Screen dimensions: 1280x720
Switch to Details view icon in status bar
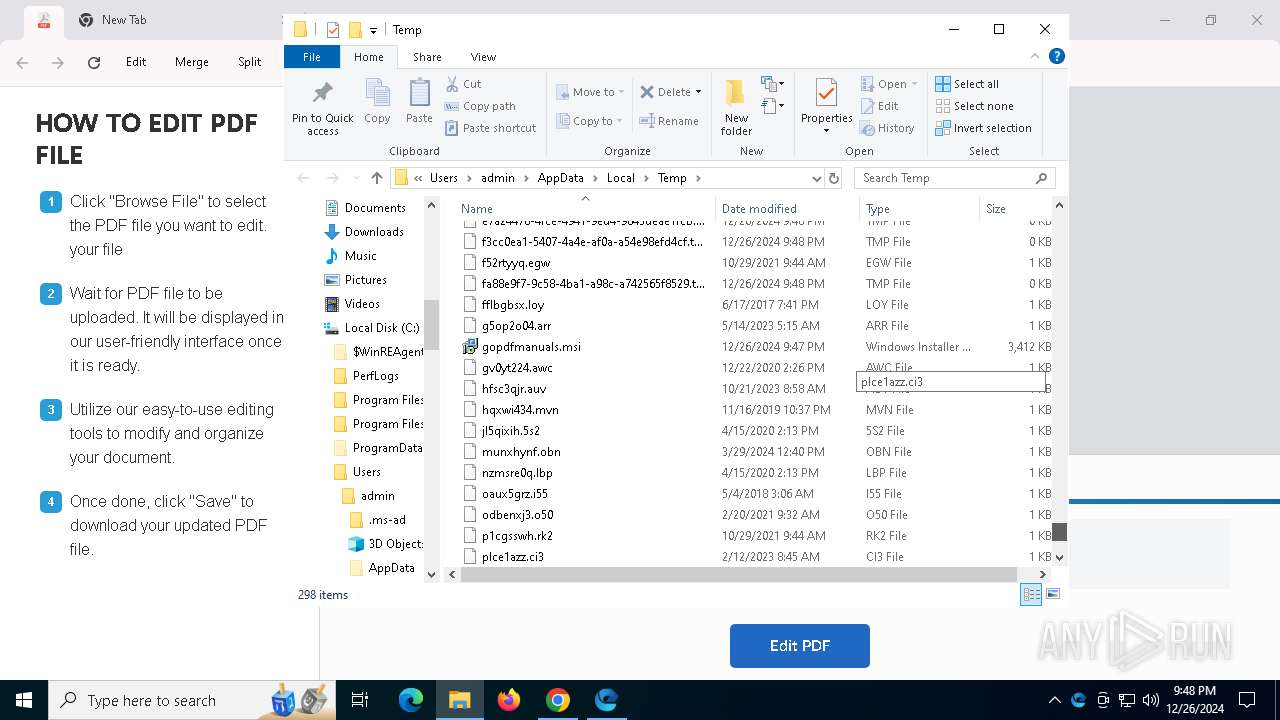[1031, 594]
